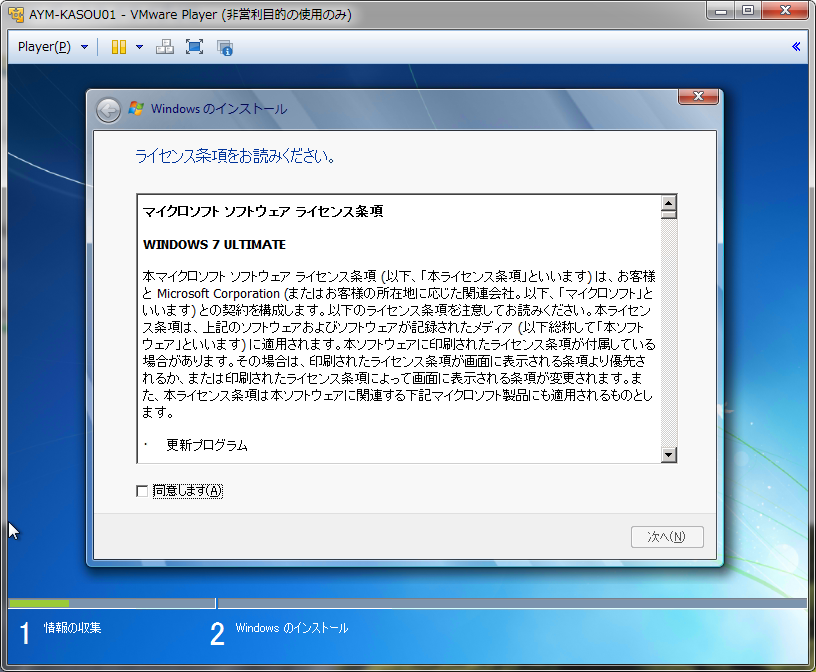
Task: Click the back arrow in Windows setup
Action: coord(108,110)
